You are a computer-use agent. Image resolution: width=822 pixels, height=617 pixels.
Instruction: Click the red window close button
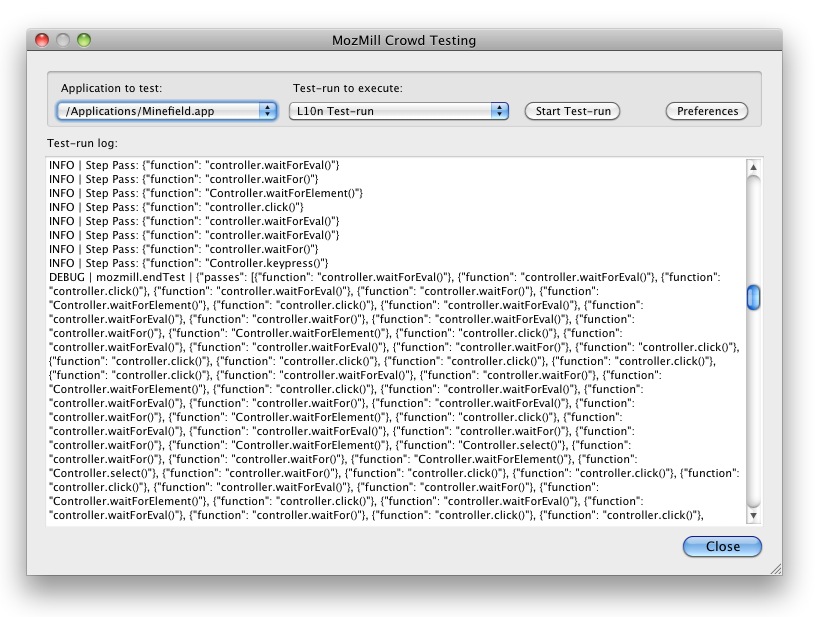coord(42,40)
